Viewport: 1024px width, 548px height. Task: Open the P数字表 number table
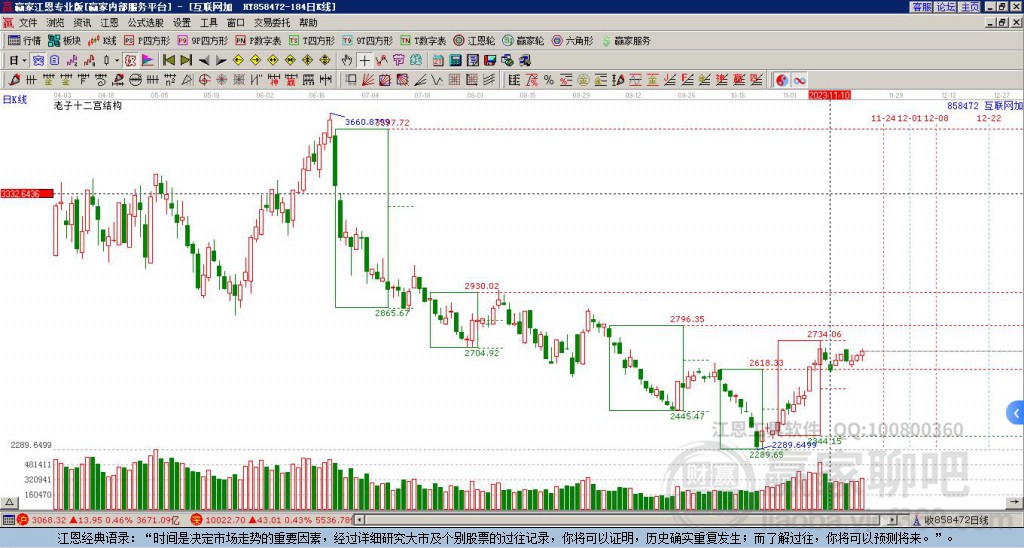tap(258, 40)
